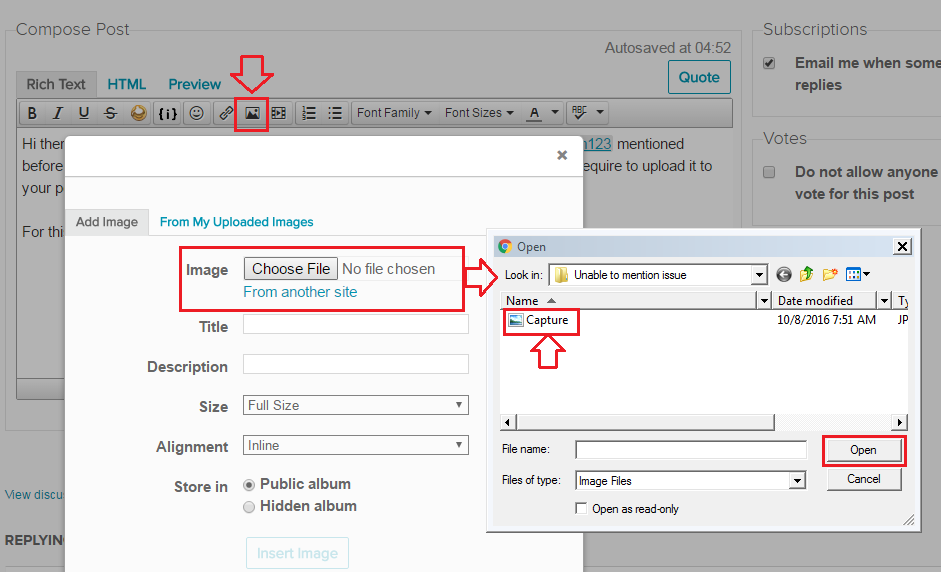Expand the Size dropdown showing Full Size
The image size is (941, 572).
[356, 405]
